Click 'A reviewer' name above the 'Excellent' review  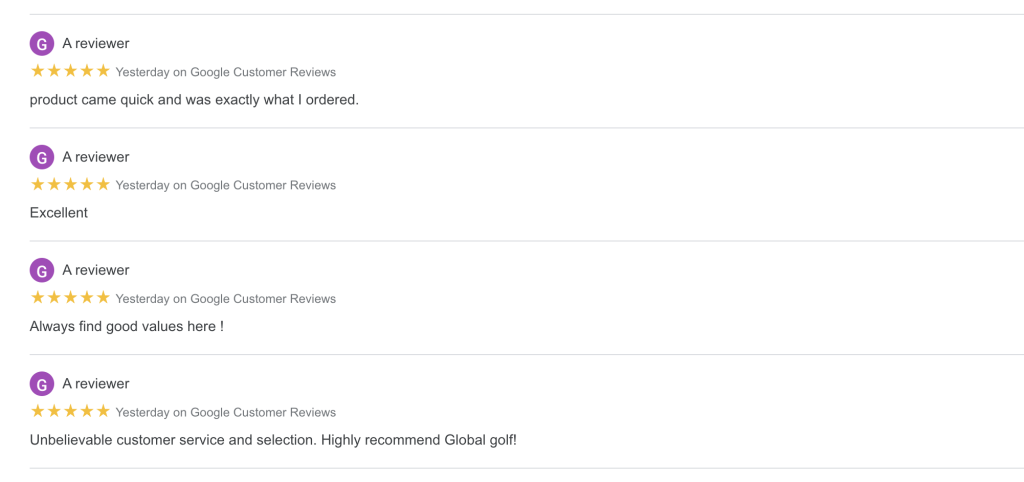tap(96, 157)
